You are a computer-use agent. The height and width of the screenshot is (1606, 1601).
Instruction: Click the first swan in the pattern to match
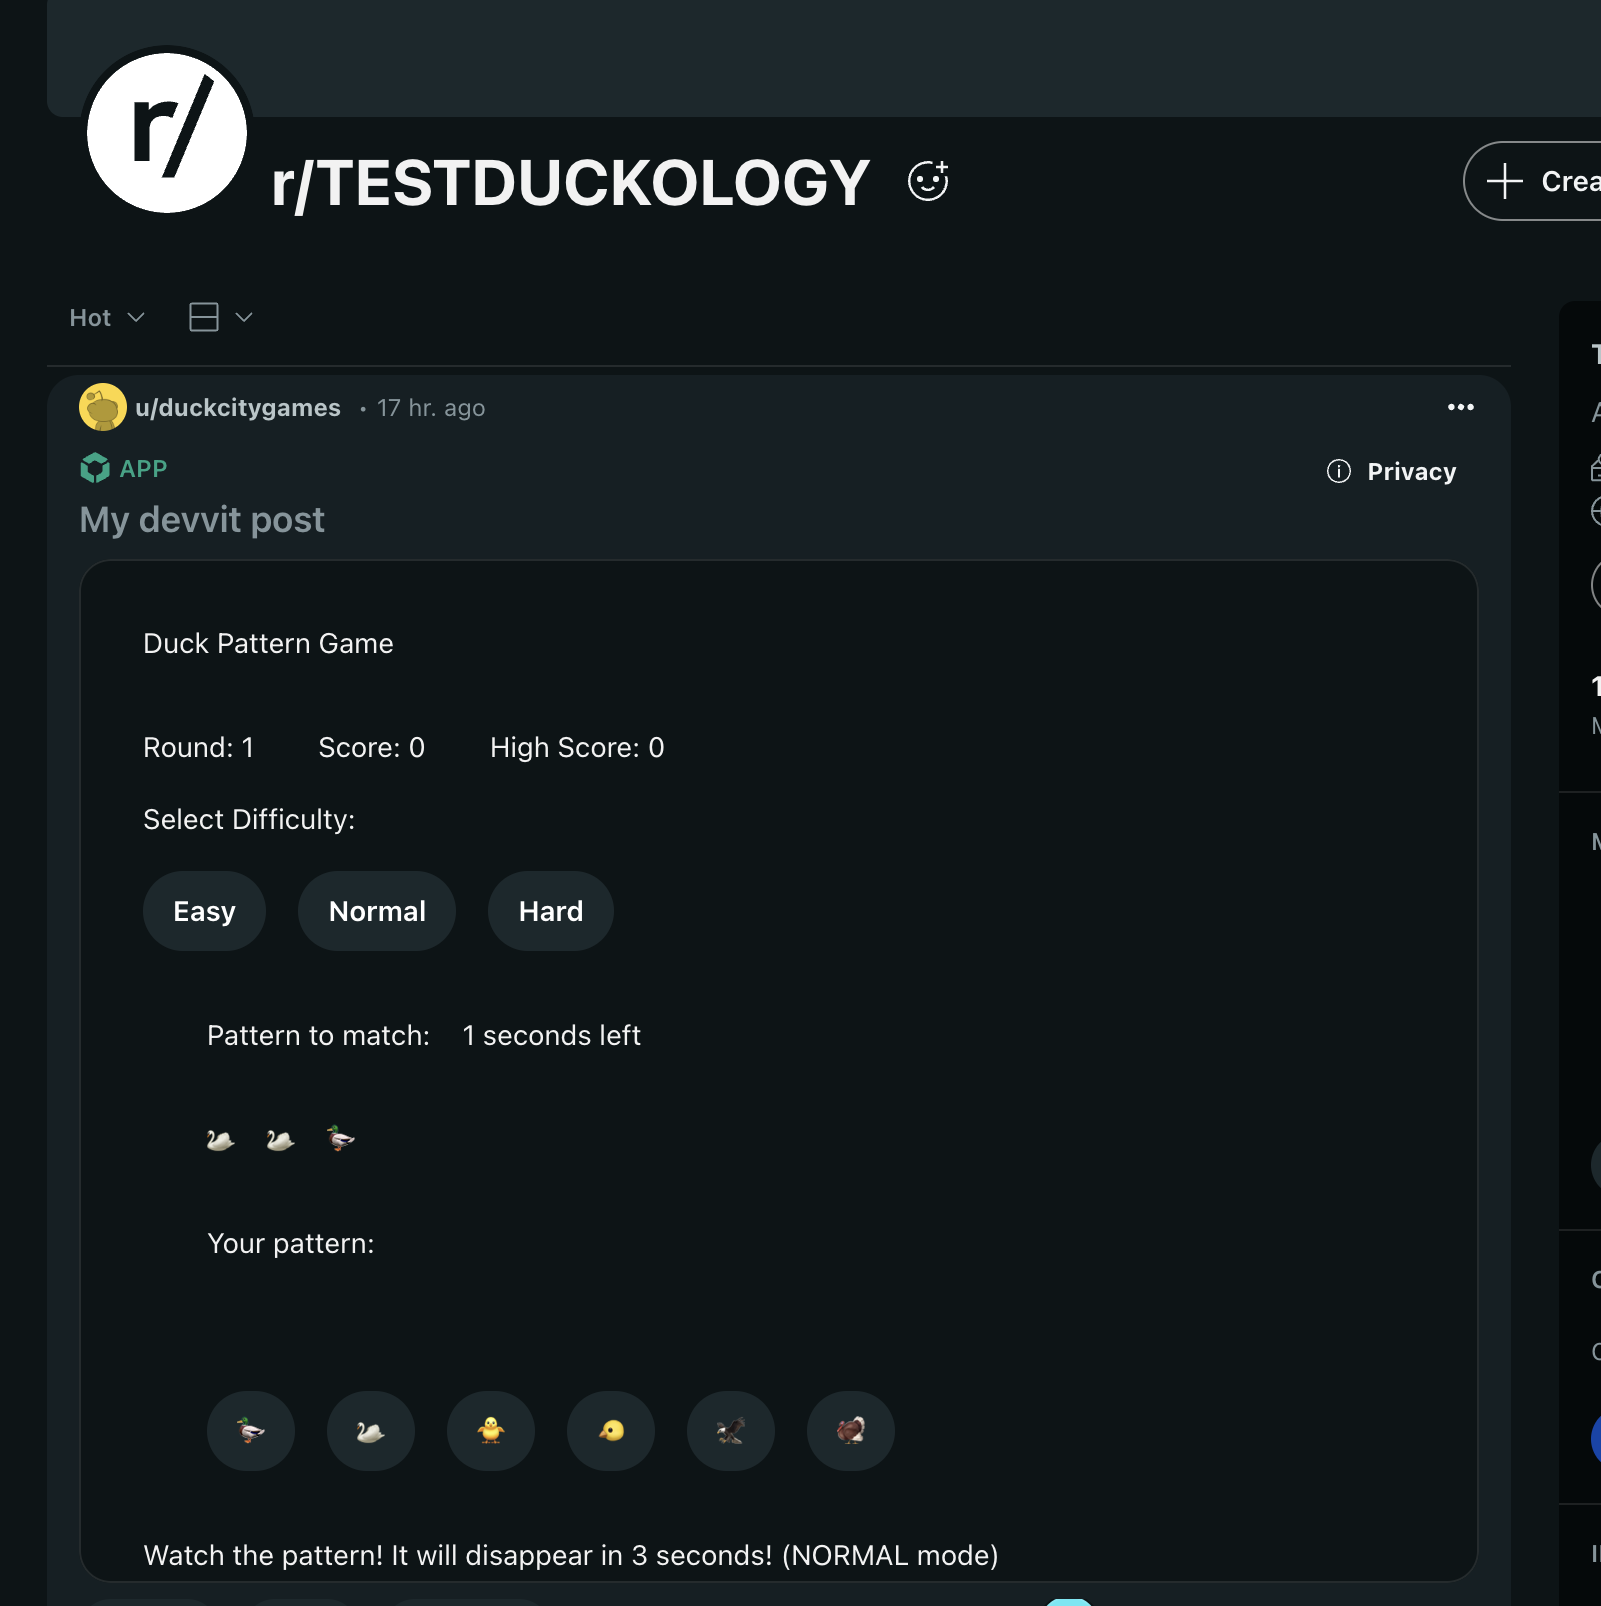221,1139
